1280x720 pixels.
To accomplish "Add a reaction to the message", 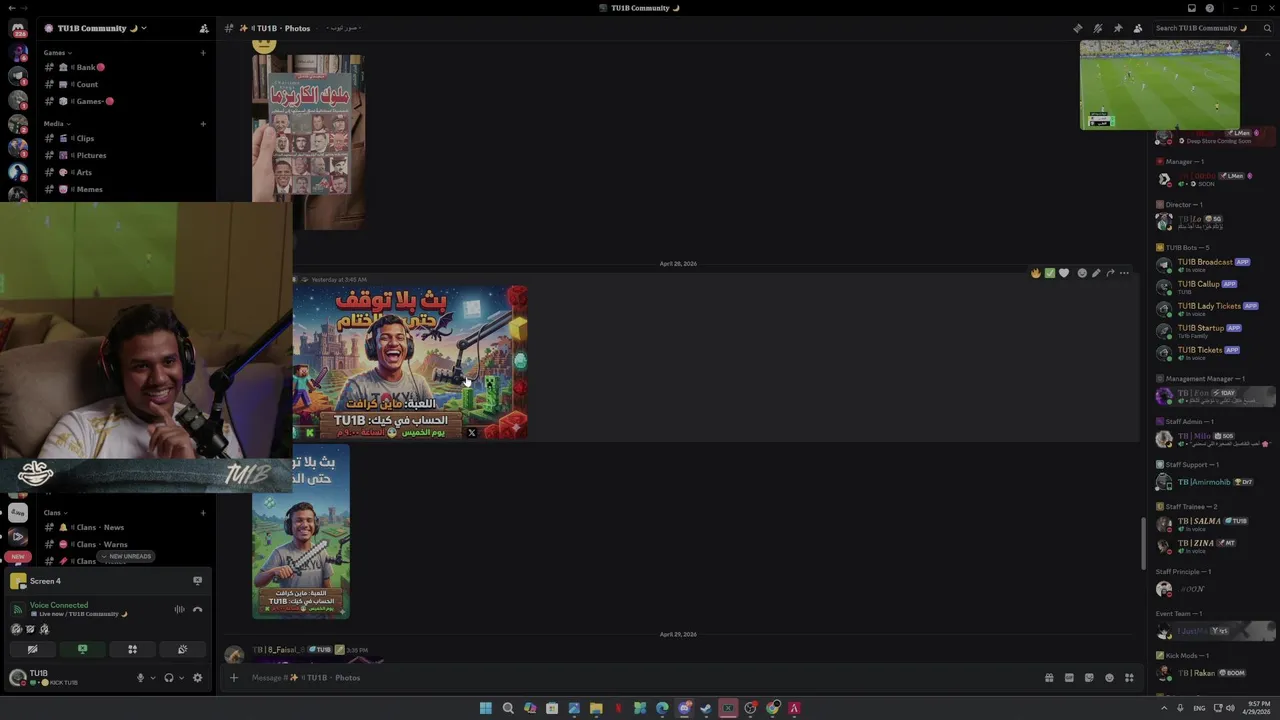I will point(1082,273).
